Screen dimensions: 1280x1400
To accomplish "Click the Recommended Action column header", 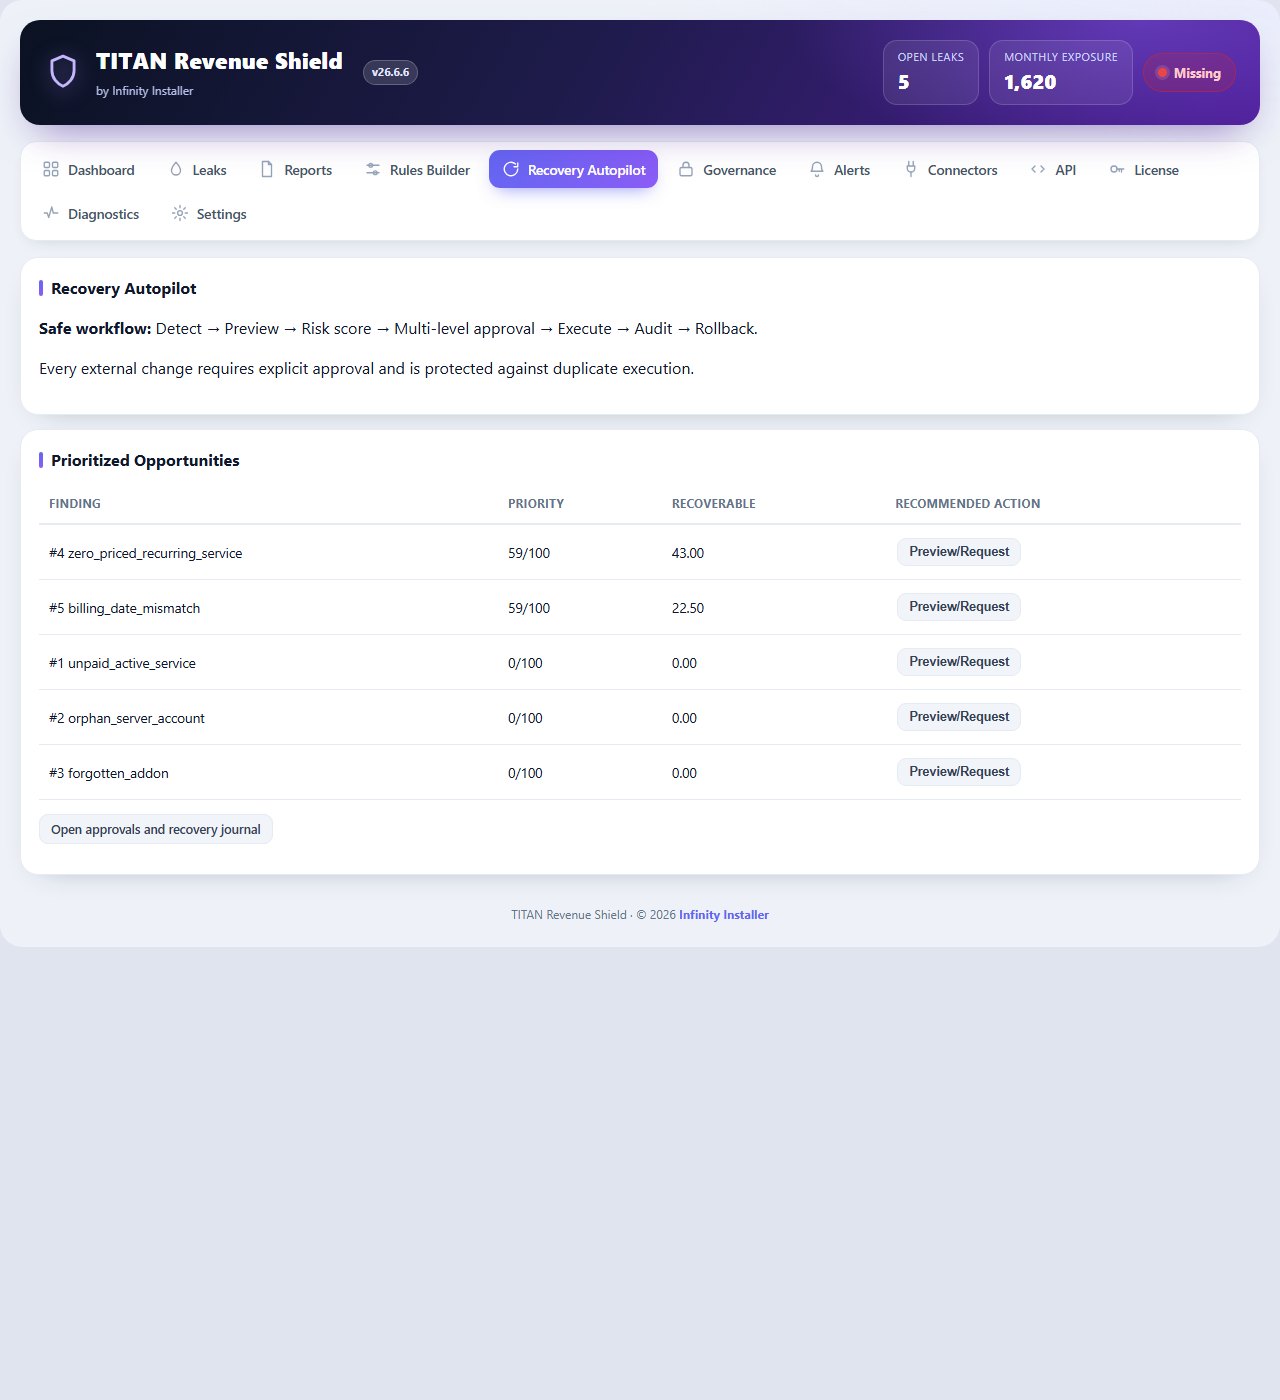I will [968, 504].
